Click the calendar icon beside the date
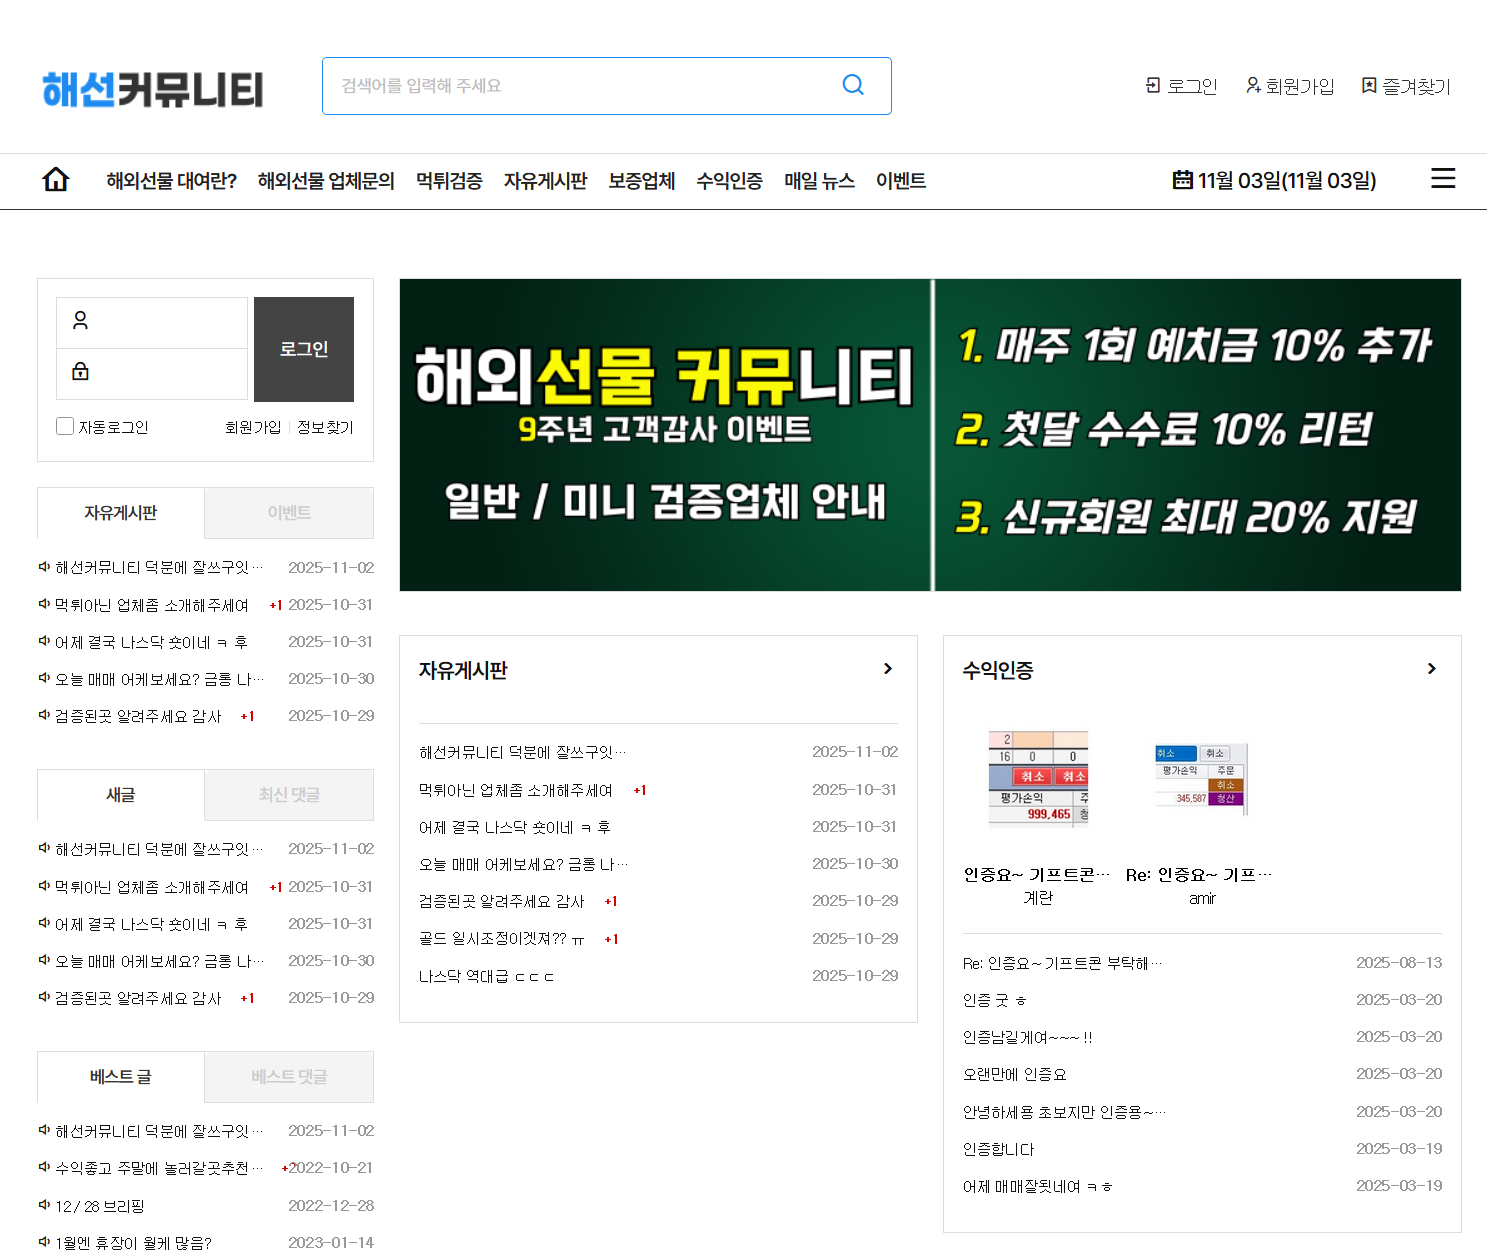Viewport: 1487px width, 1257px height. click(1182, 180)
